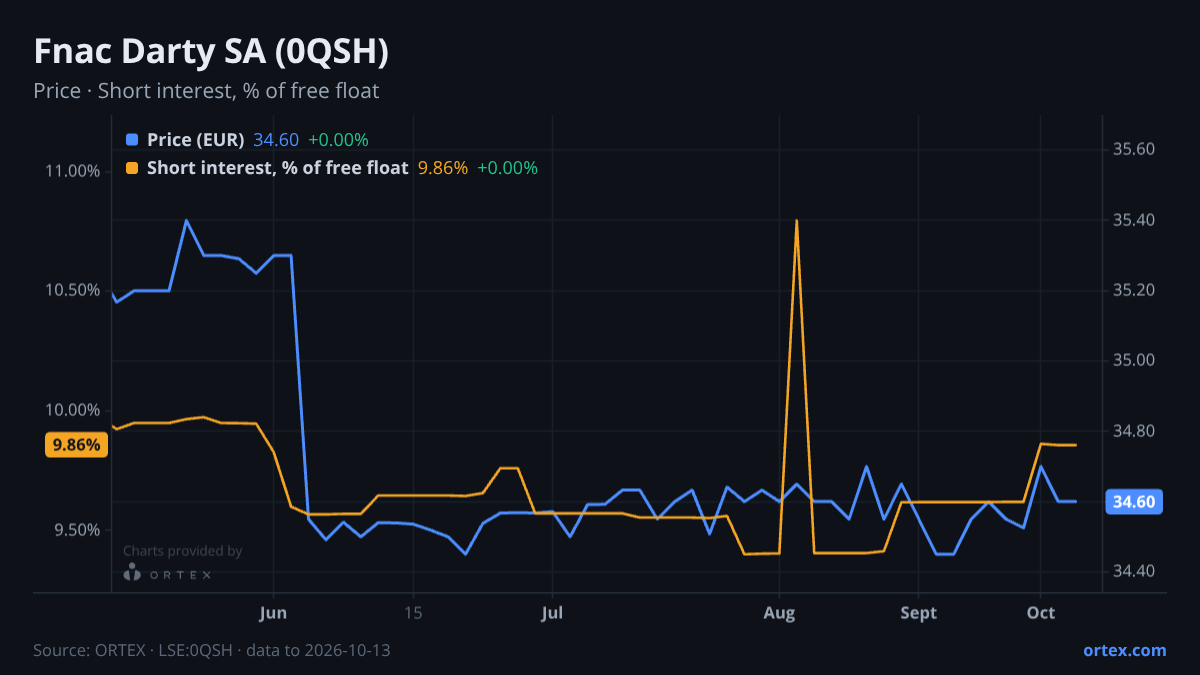Click the chart title Fnac Darty SA (0QSH)

(211, 52)
